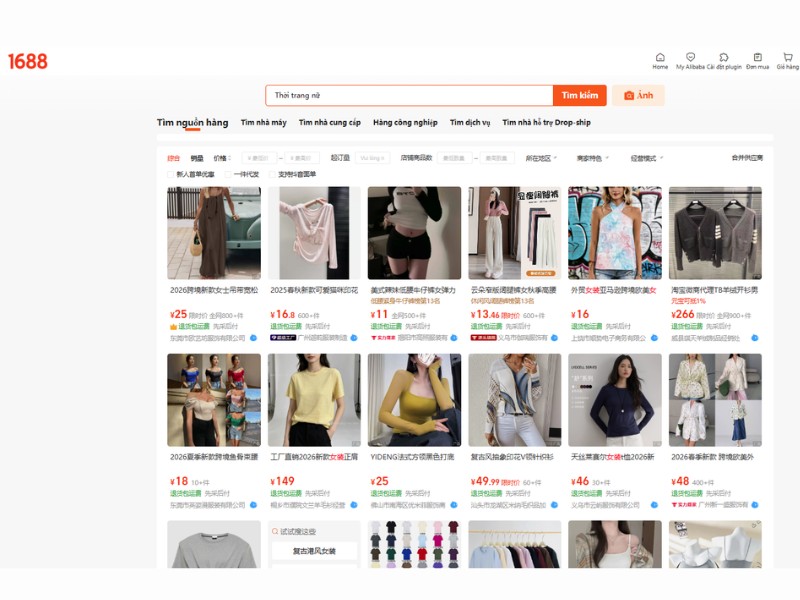Toggle the 支持抖音面单 checkbox
Viewport: 800px width, 600px height.
coord(272,174)
